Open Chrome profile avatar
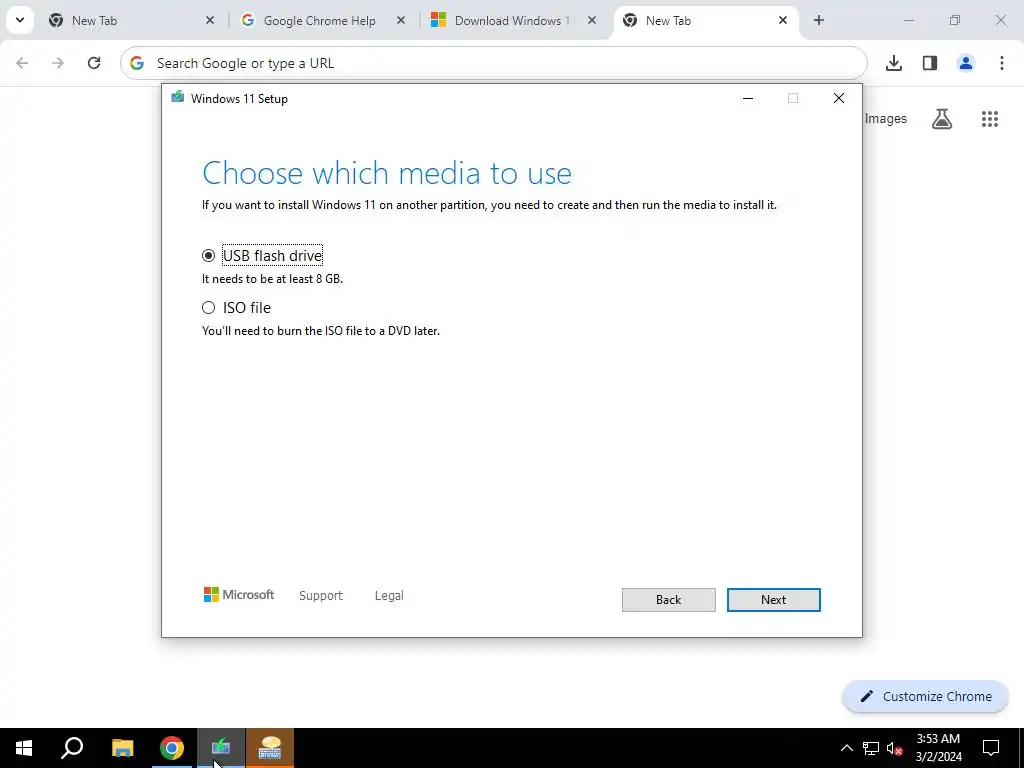 (965, 63)
